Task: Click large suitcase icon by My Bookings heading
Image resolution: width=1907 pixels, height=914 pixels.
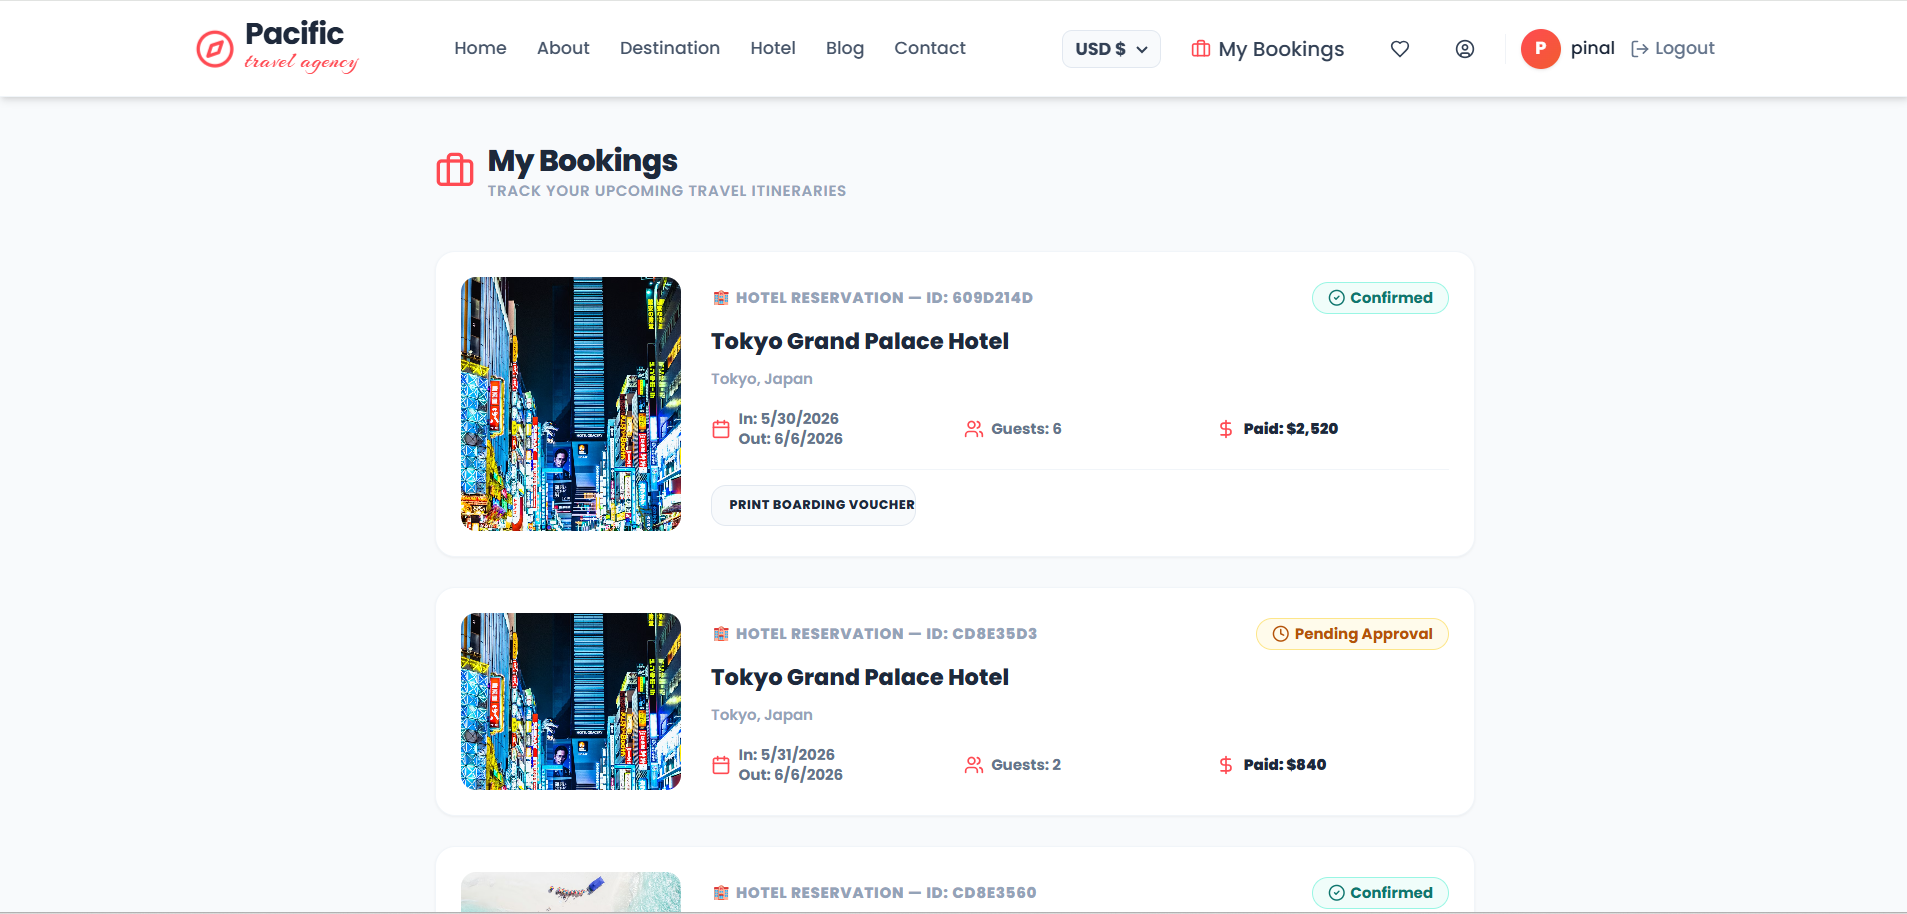Action: click(455, 170)
